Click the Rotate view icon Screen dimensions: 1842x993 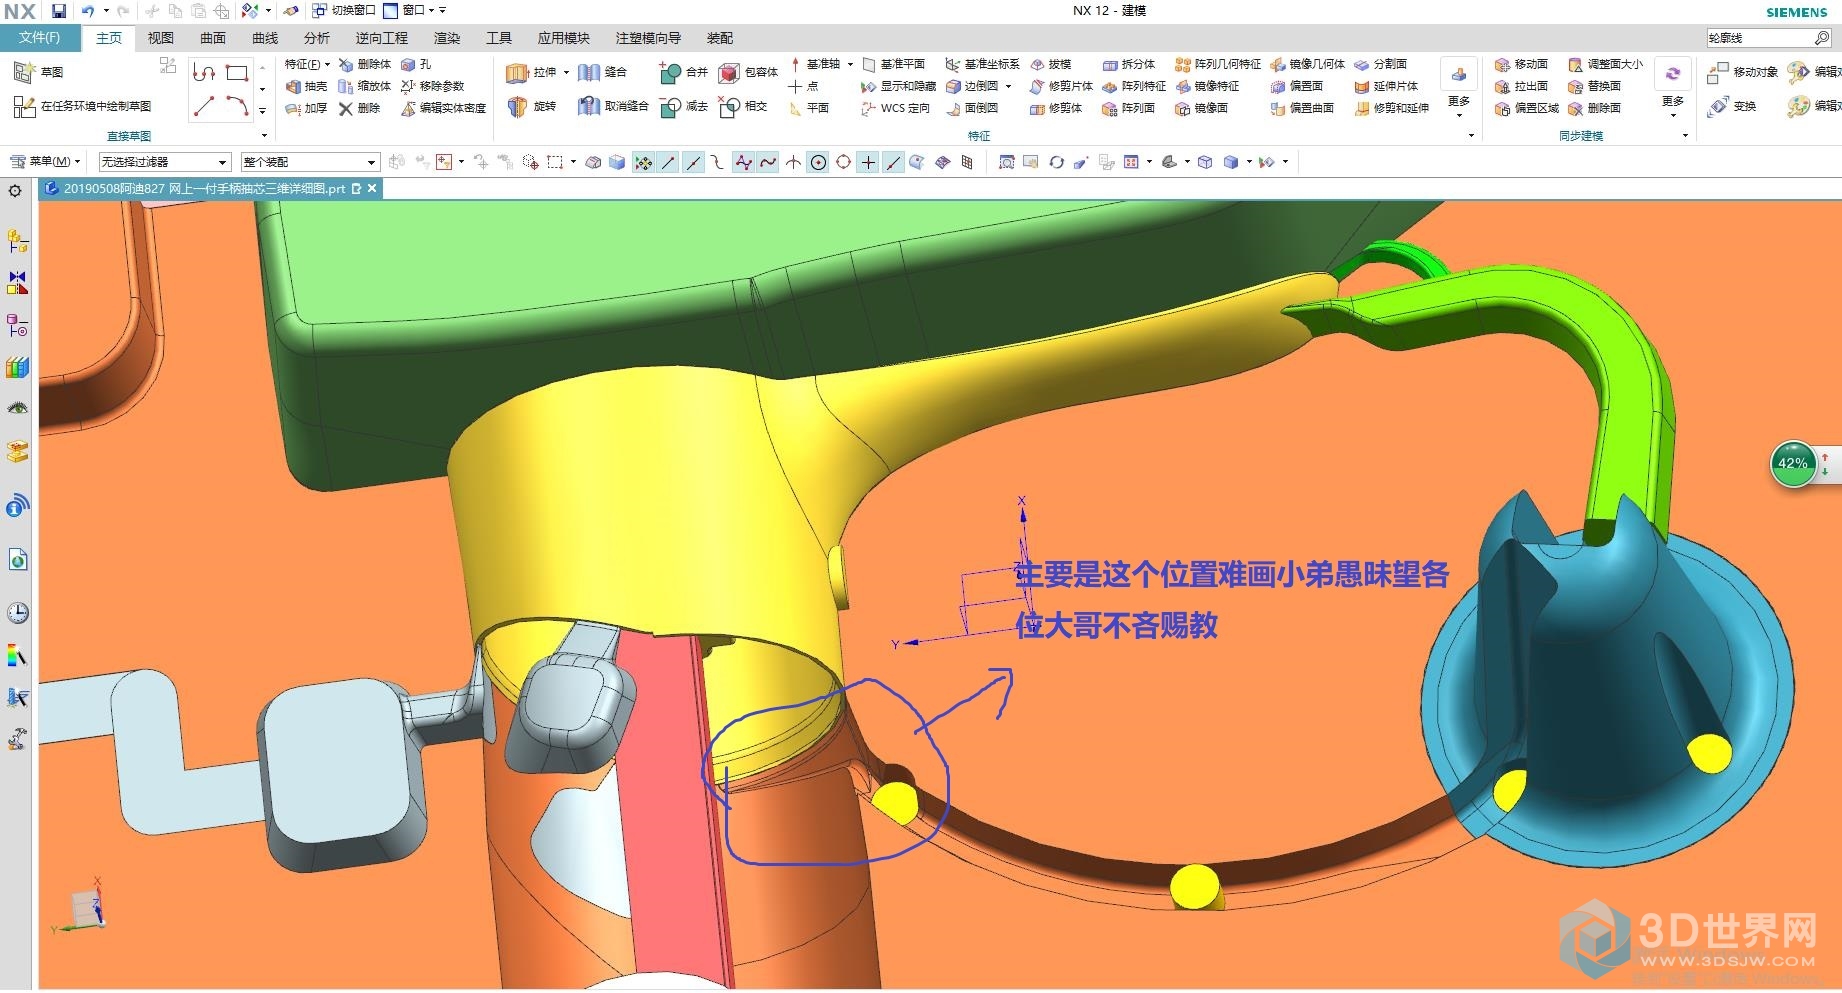click(x=1056, y=162)
